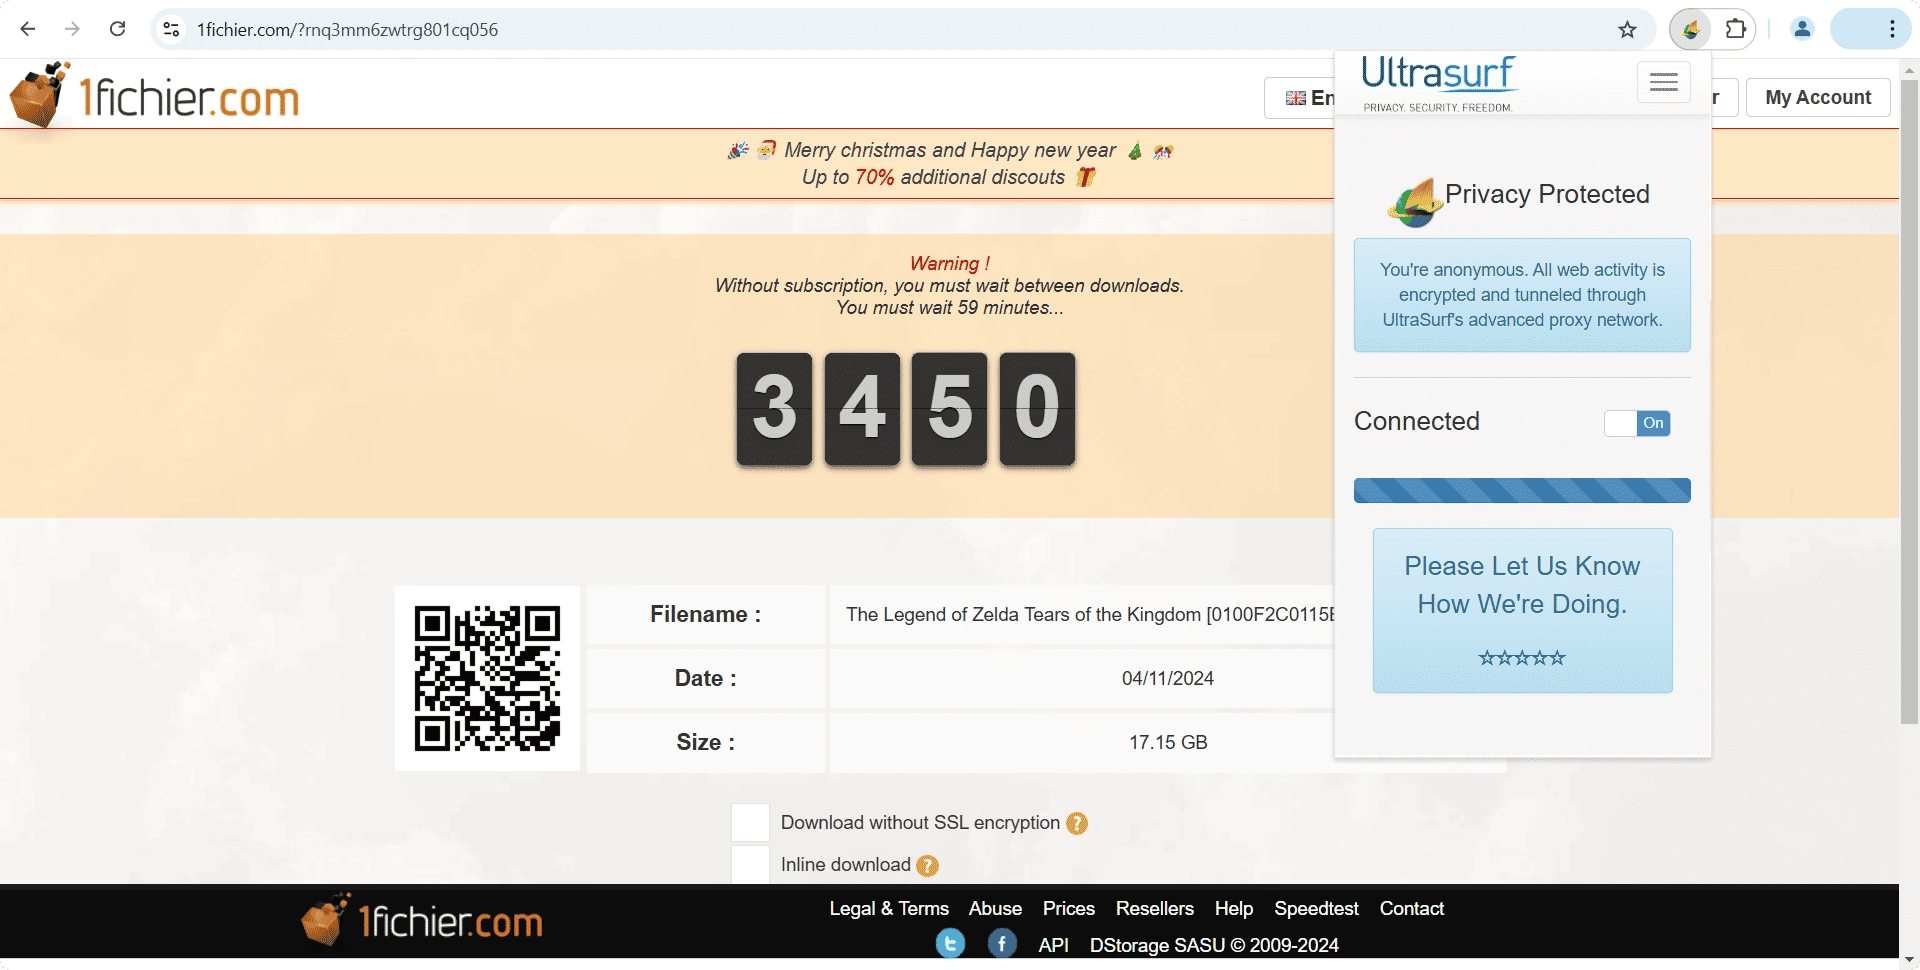
Task: Open the Facebook icon in footer
Action: click(x=1002, y=943)
